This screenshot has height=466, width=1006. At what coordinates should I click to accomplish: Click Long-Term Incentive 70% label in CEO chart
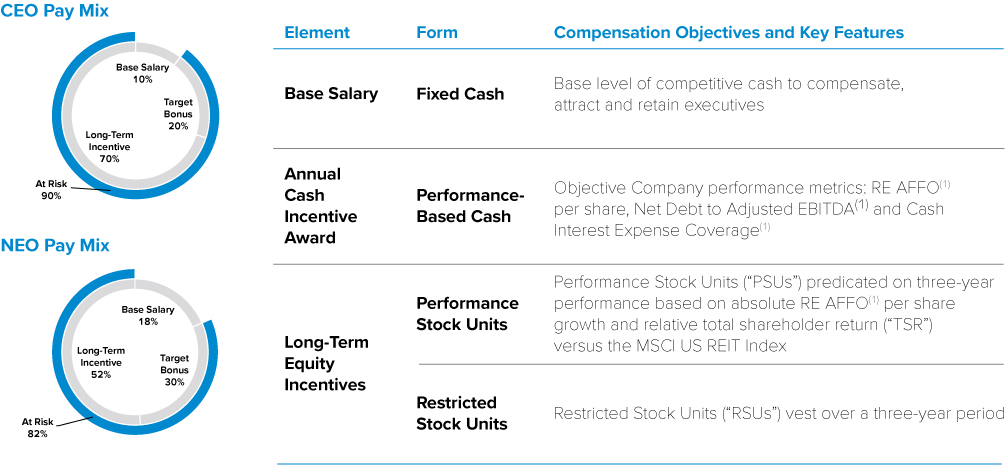pyautogui.click(x=109, y=146)
